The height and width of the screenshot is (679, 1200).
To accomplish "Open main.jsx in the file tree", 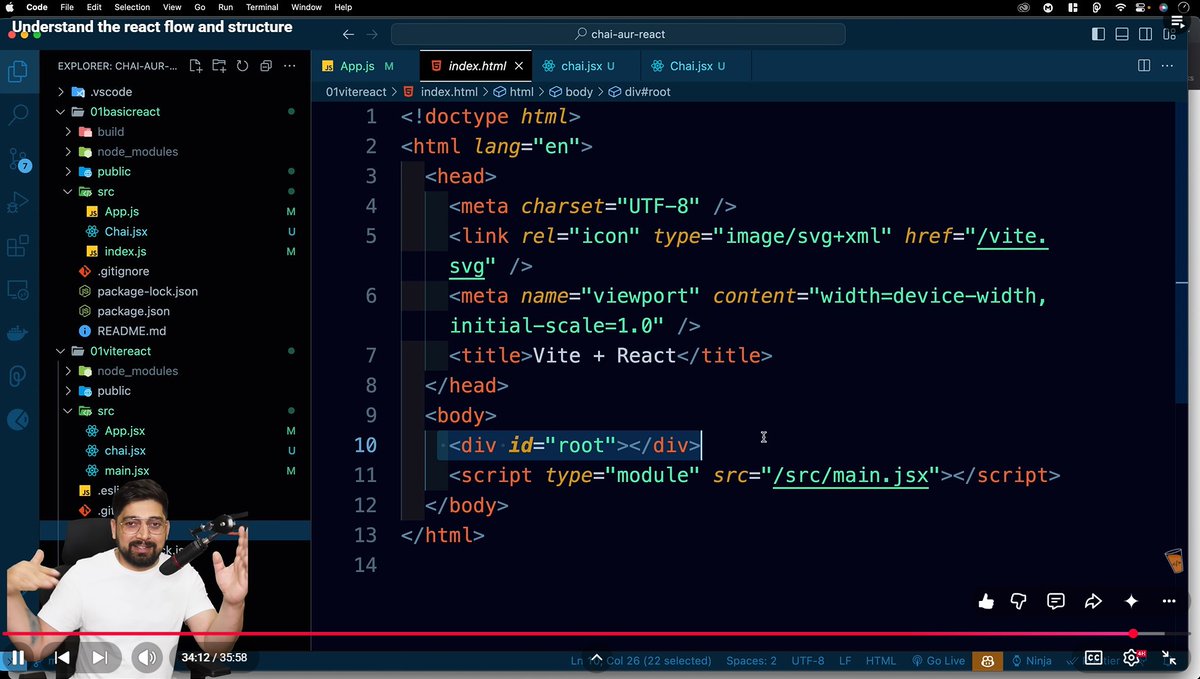I will (x=126, y=470).
